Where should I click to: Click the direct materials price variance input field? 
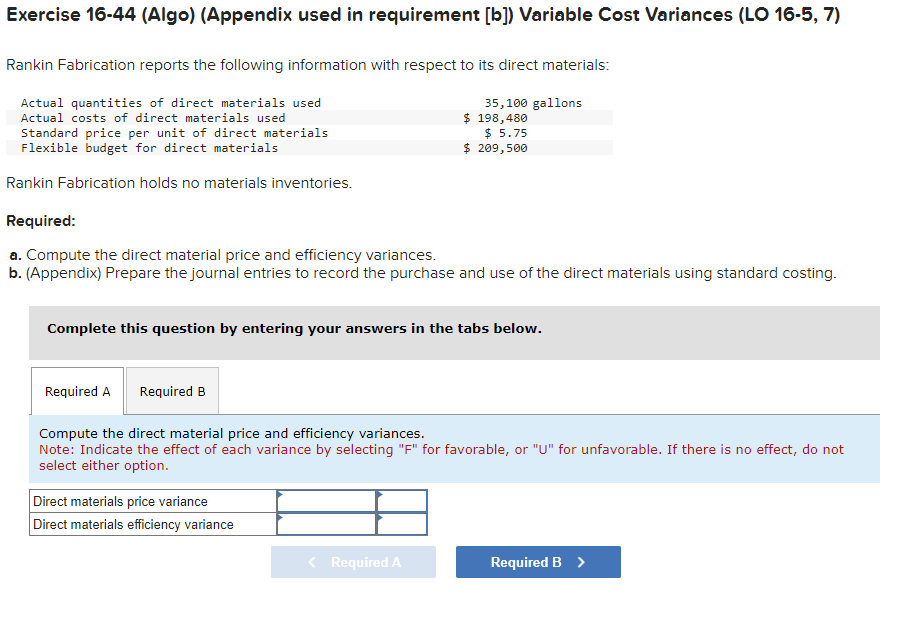click(327, 501)
